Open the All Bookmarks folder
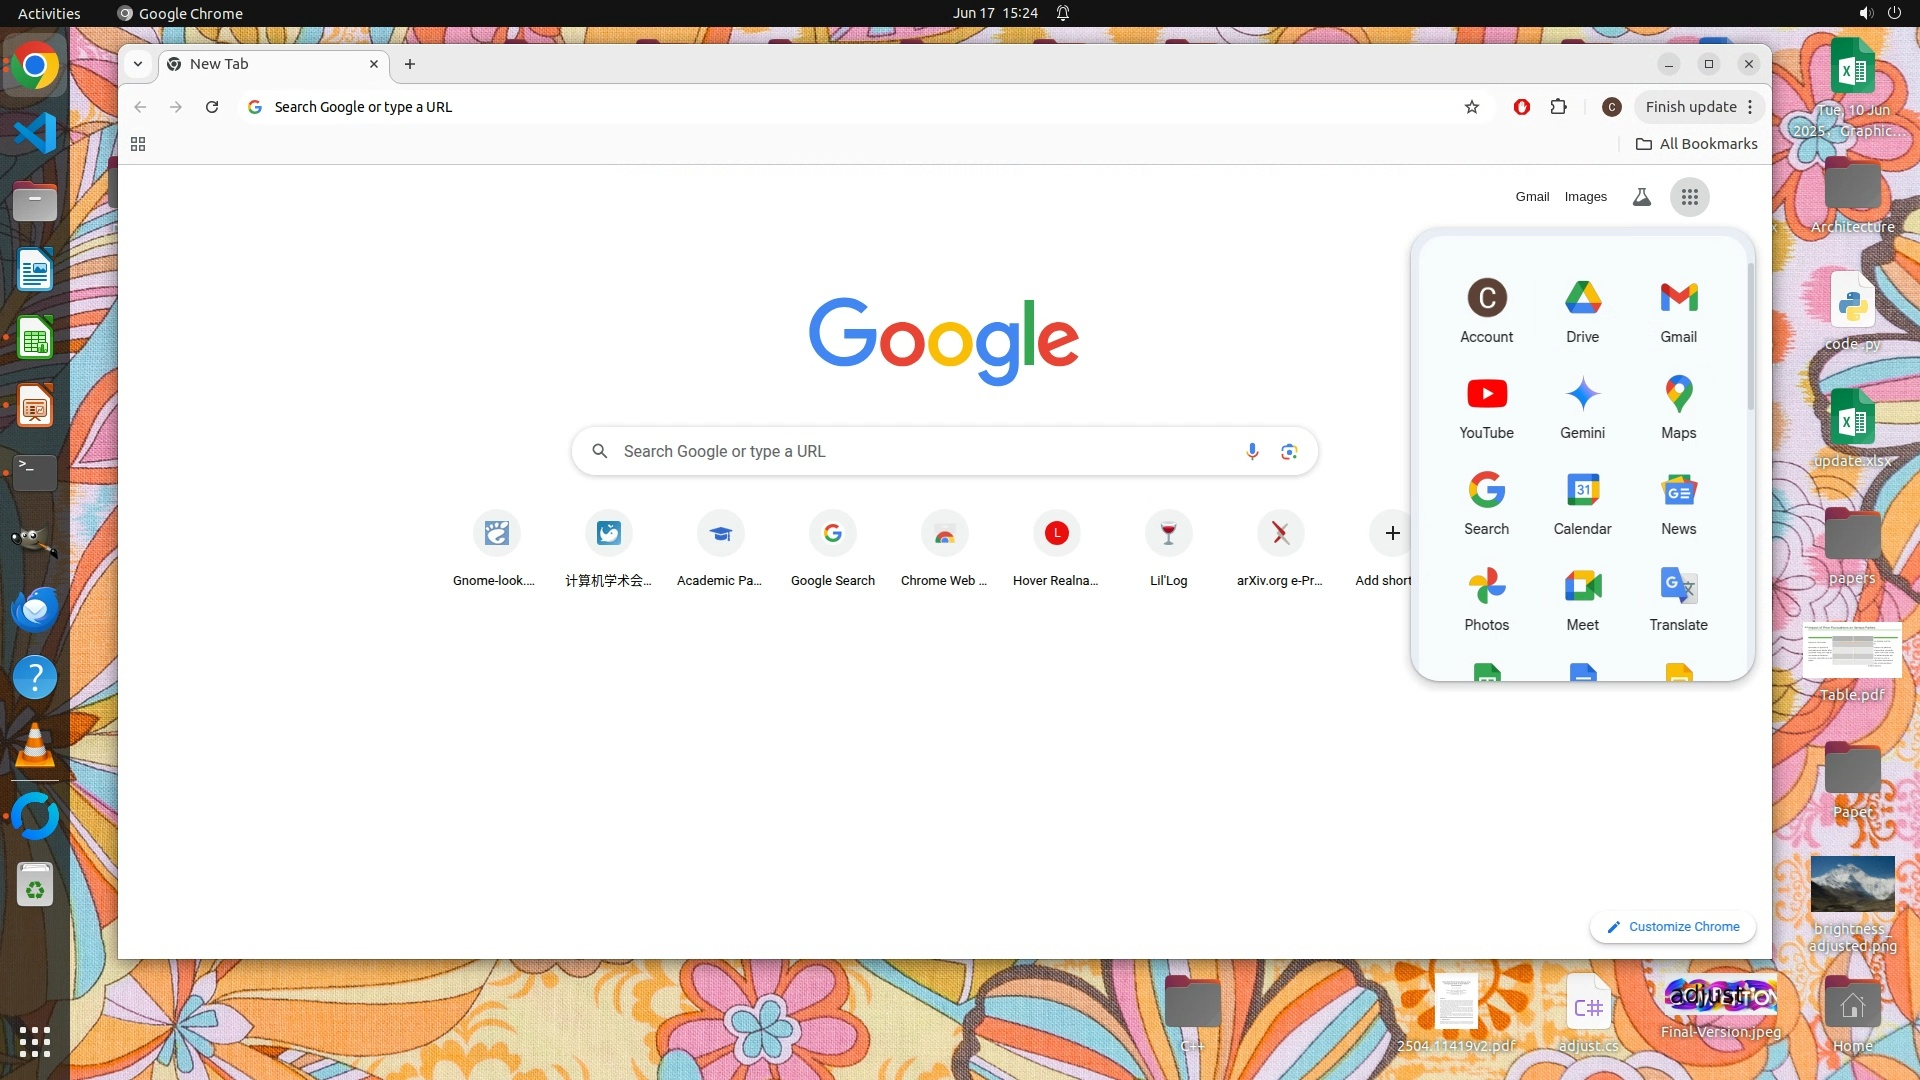 [x=1696, y=144]
